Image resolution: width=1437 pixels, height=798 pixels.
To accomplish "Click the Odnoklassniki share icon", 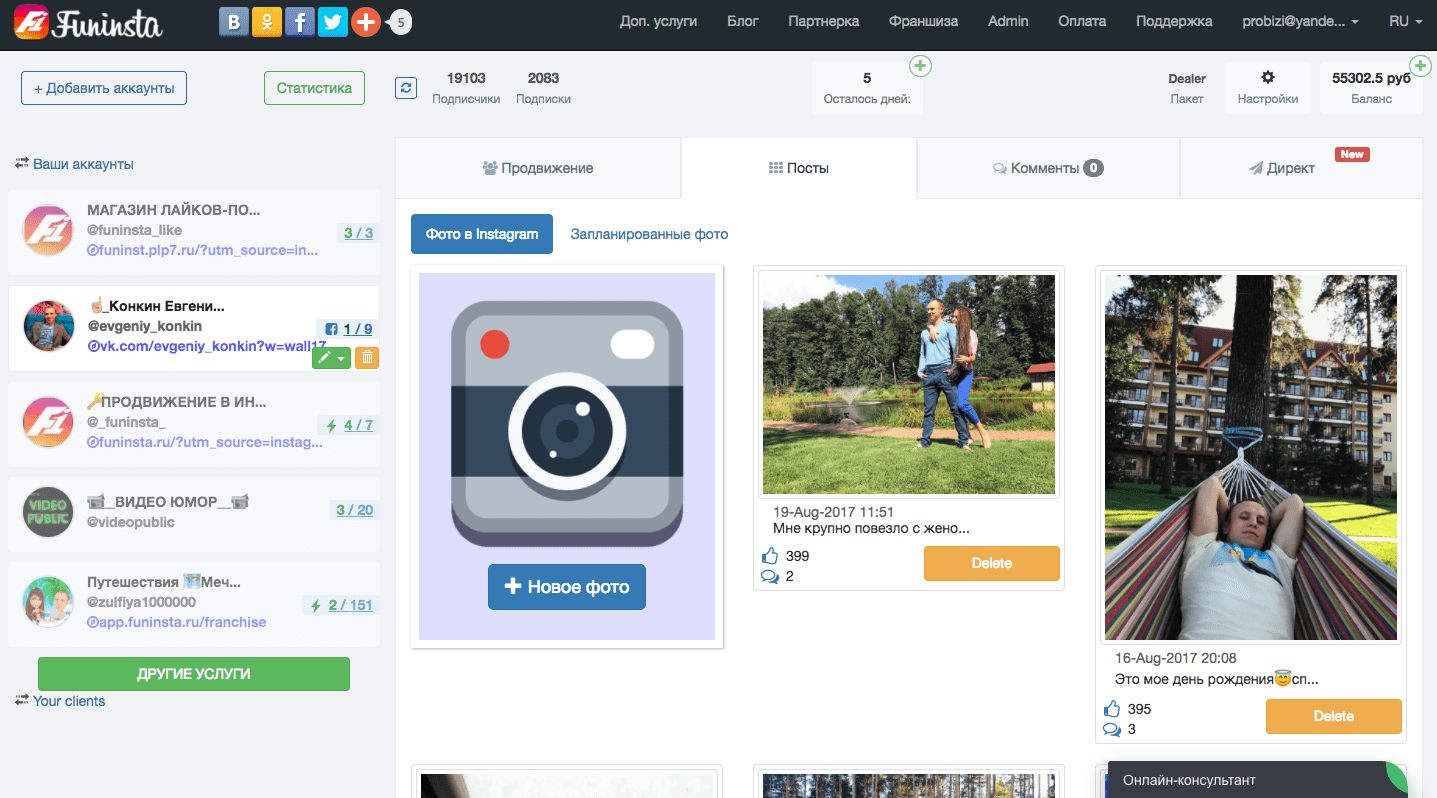I will click(267, 22).
